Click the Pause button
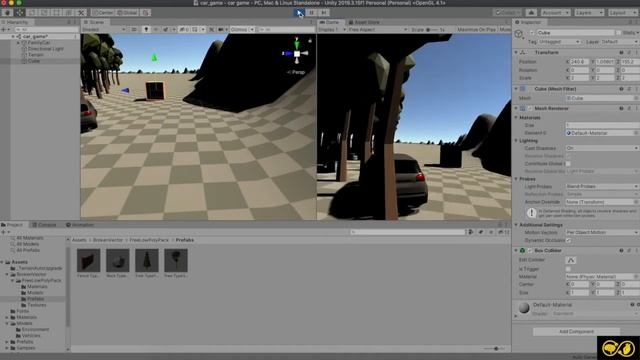The height and width of the screenshot is (360, 640). pyautogui.click(x=311, y=13)
